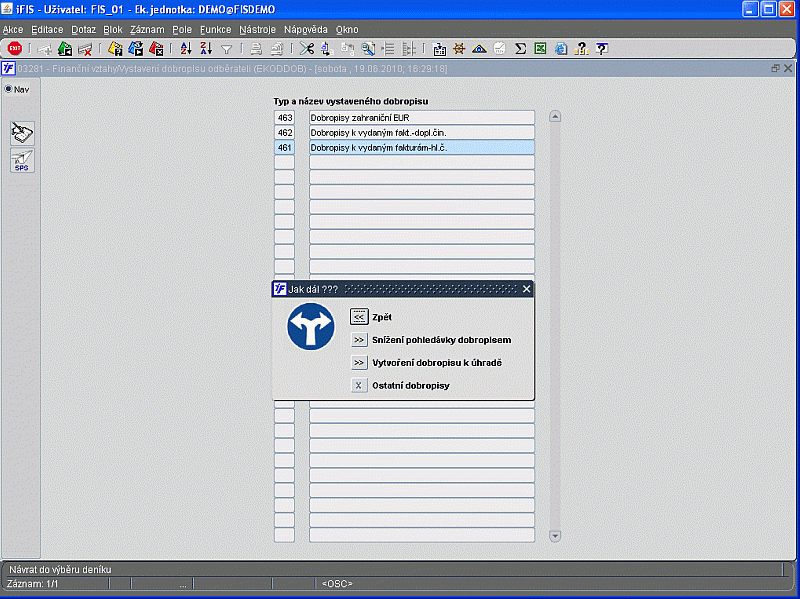Click the Záznam: 1/1 status text
The image size is (800, 599).
33,584
